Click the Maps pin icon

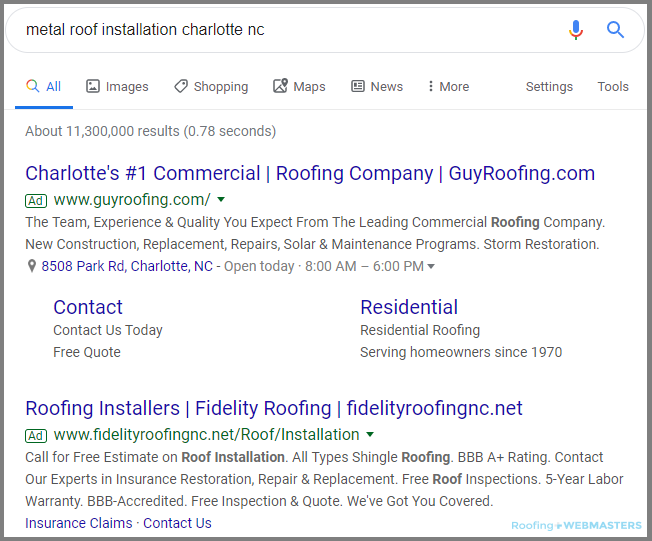click(x=280, y=86)
